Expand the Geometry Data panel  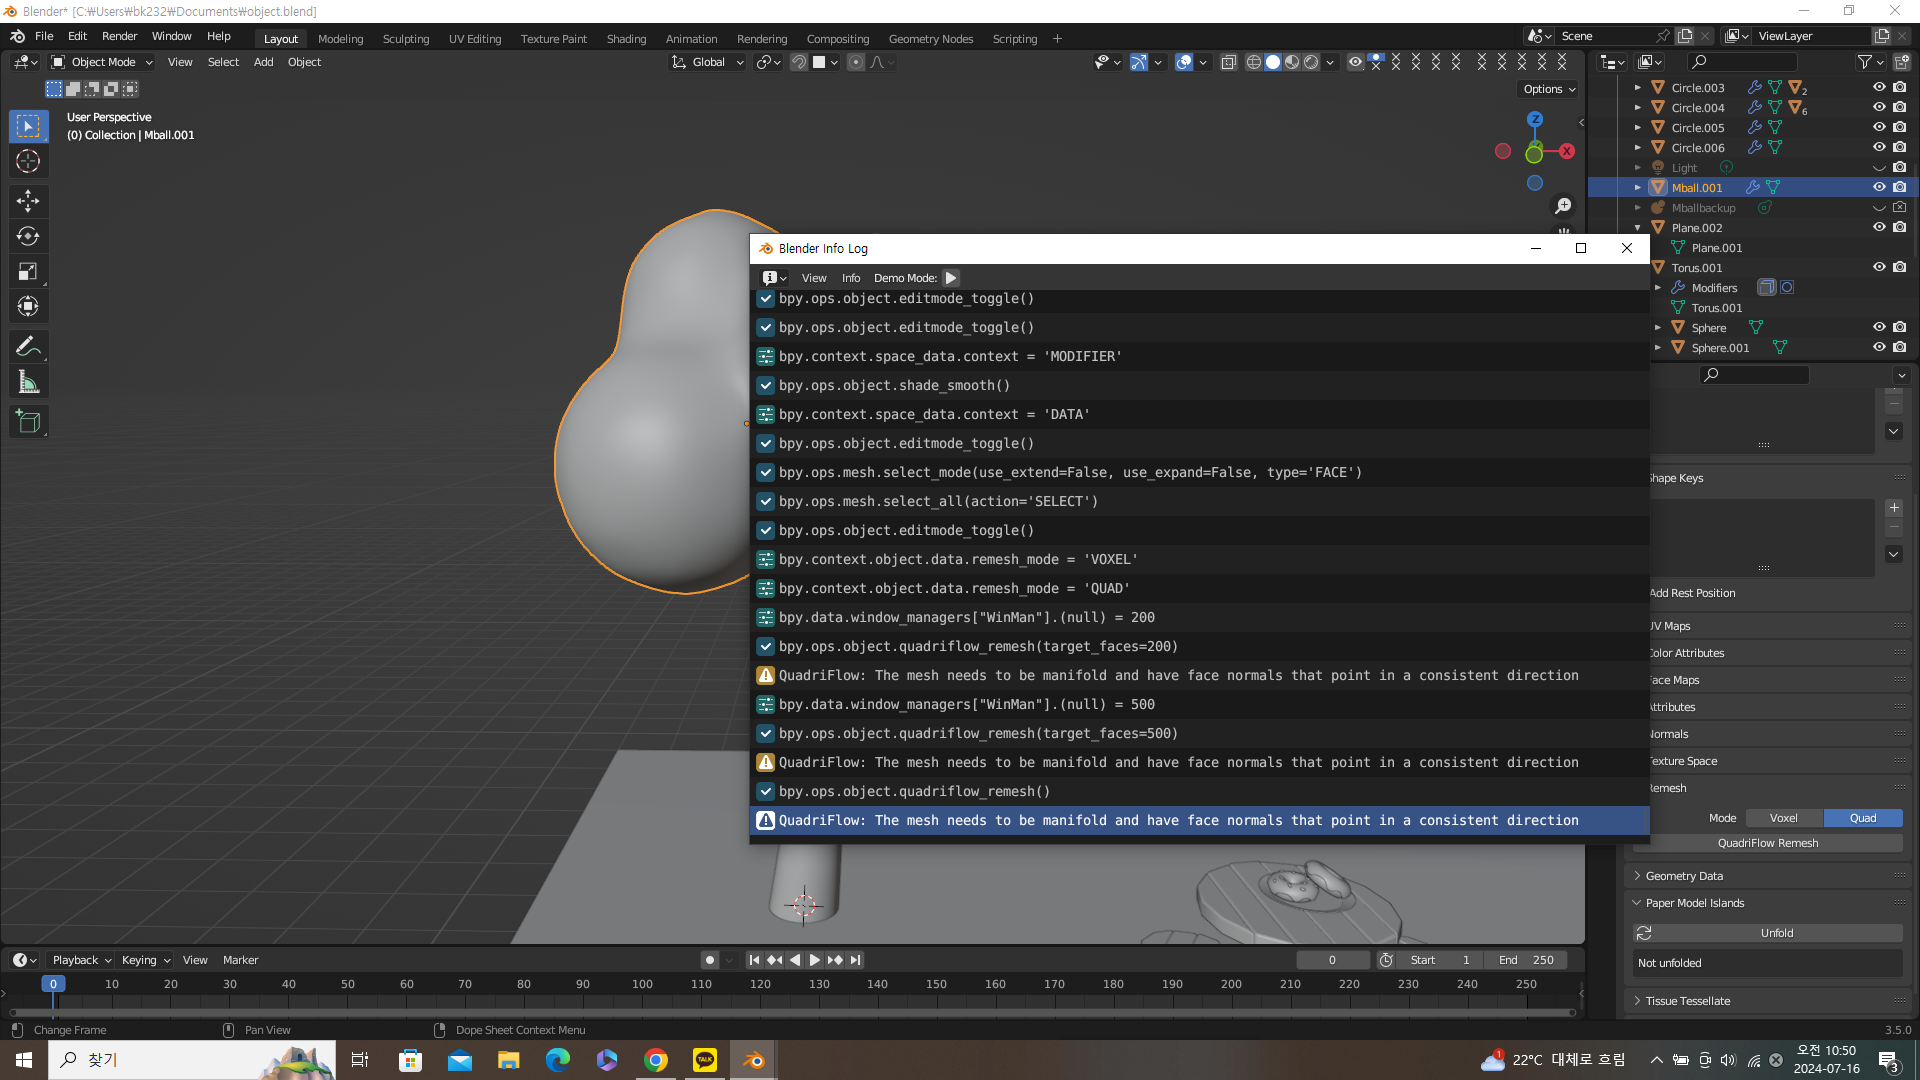tap(1684, 876)
